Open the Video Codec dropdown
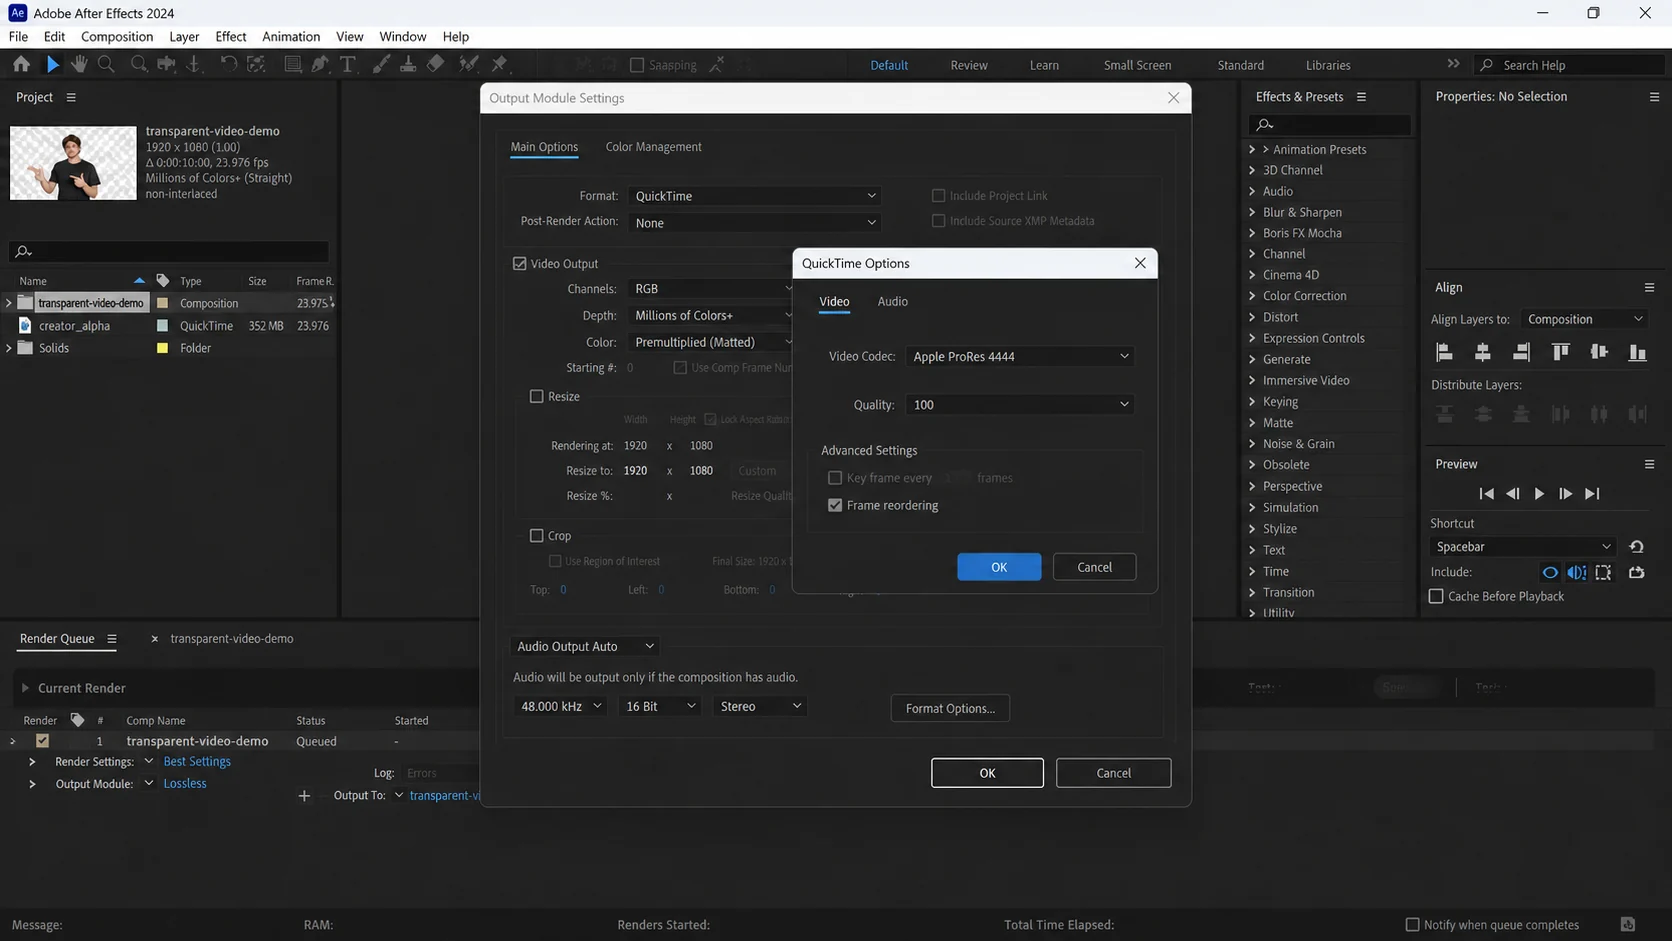 [1020, 356]
